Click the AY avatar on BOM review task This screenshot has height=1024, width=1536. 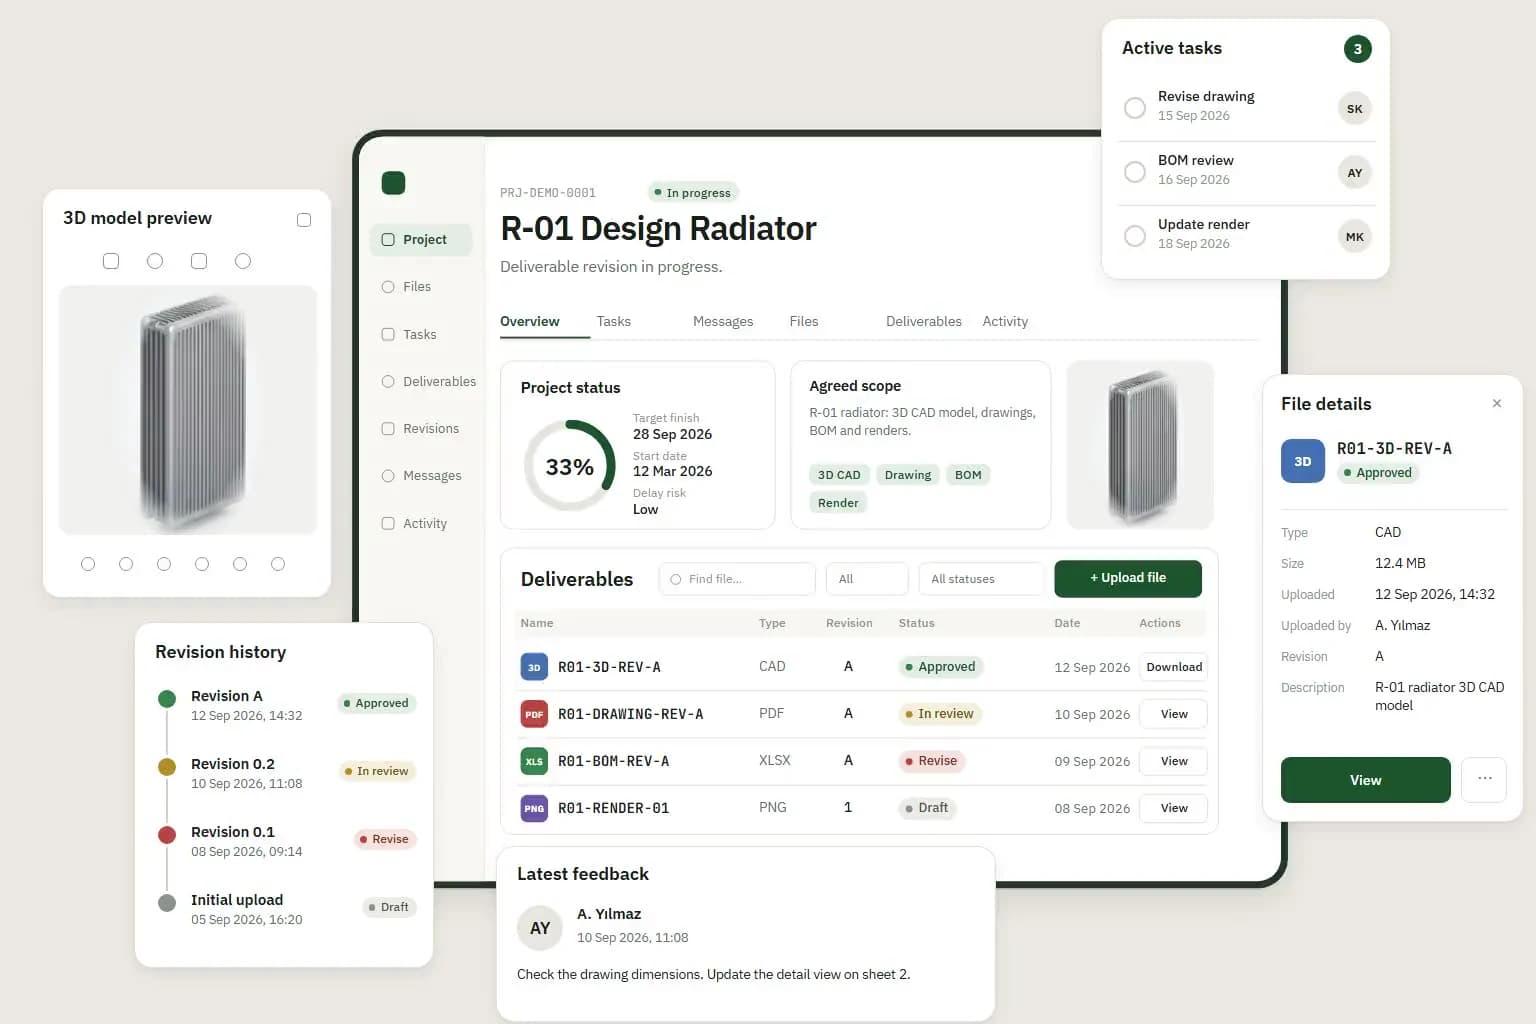[1354, 173]
